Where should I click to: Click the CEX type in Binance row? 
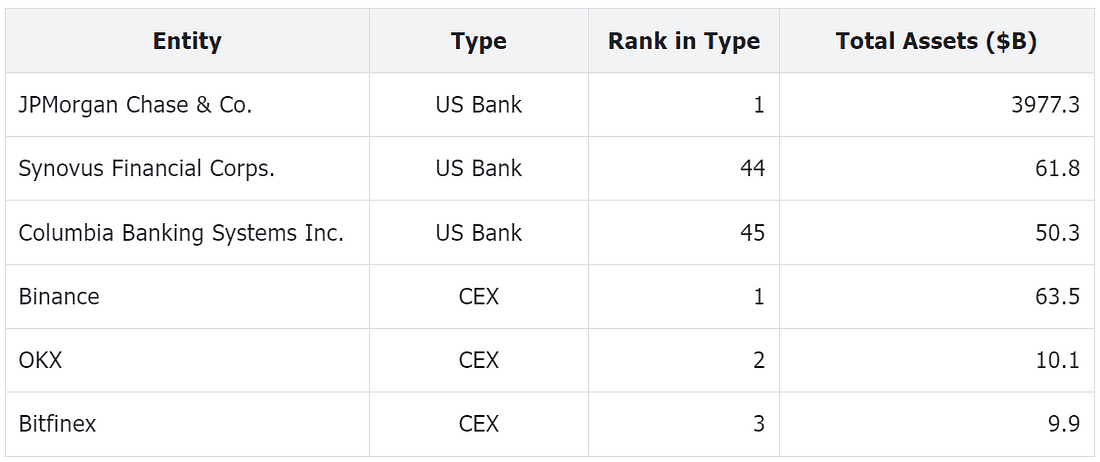coord(479,297)
